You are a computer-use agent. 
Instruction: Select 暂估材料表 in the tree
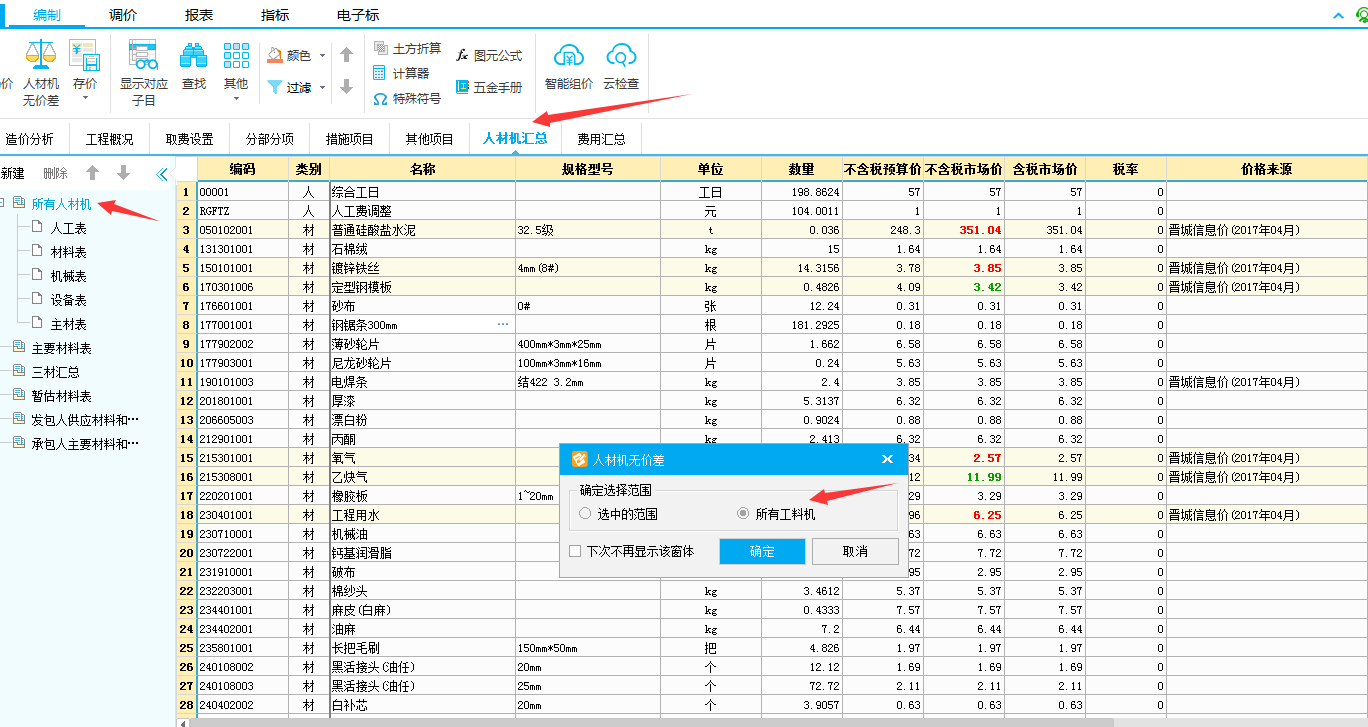coord(61,396)
